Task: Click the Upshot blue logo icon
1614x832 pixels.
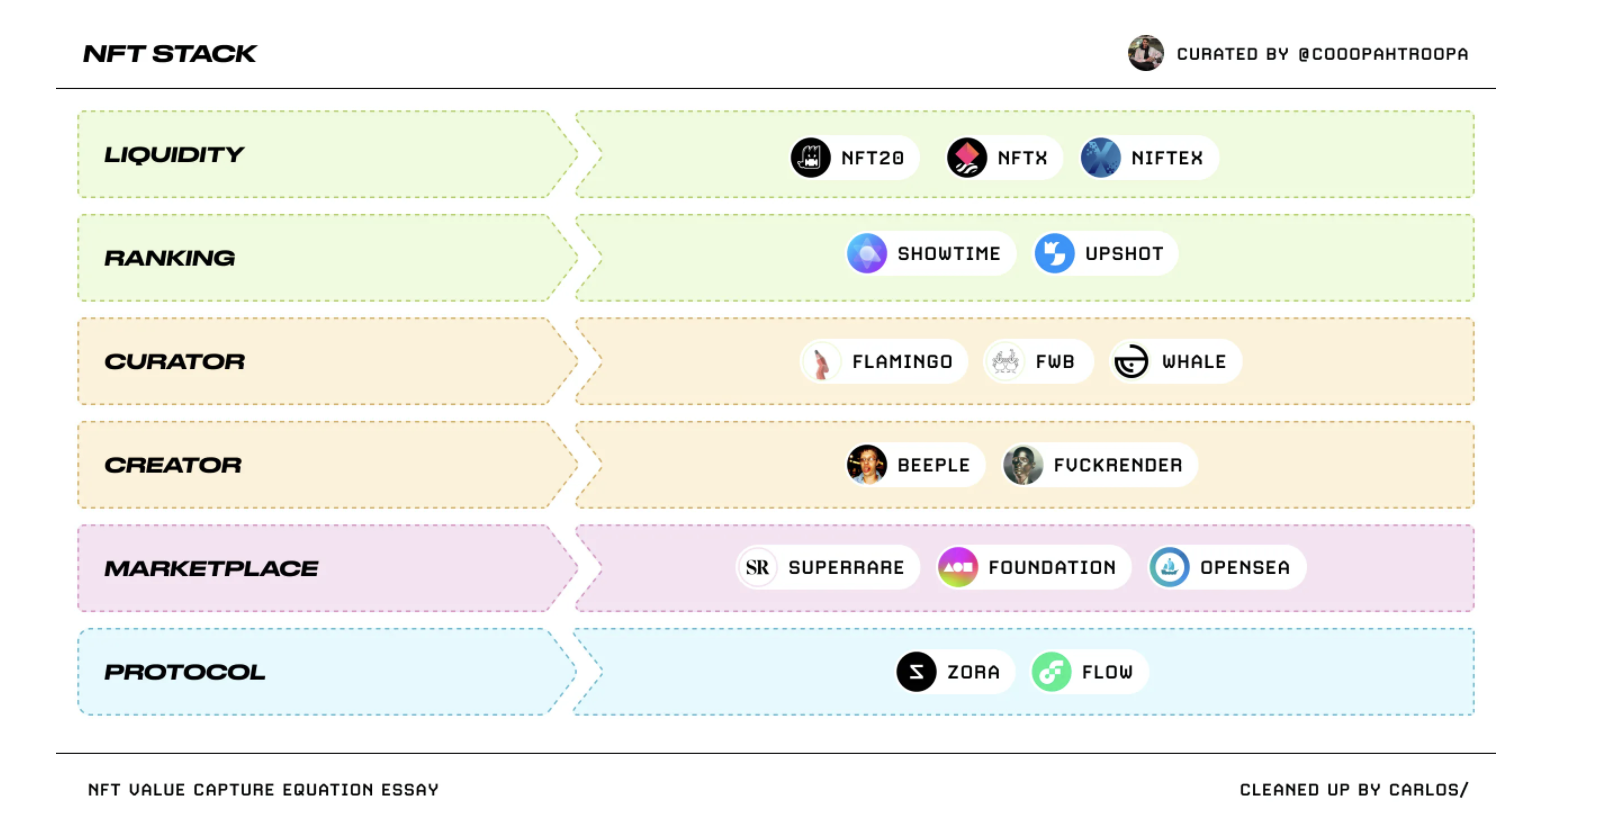Action: point(1055,254)
